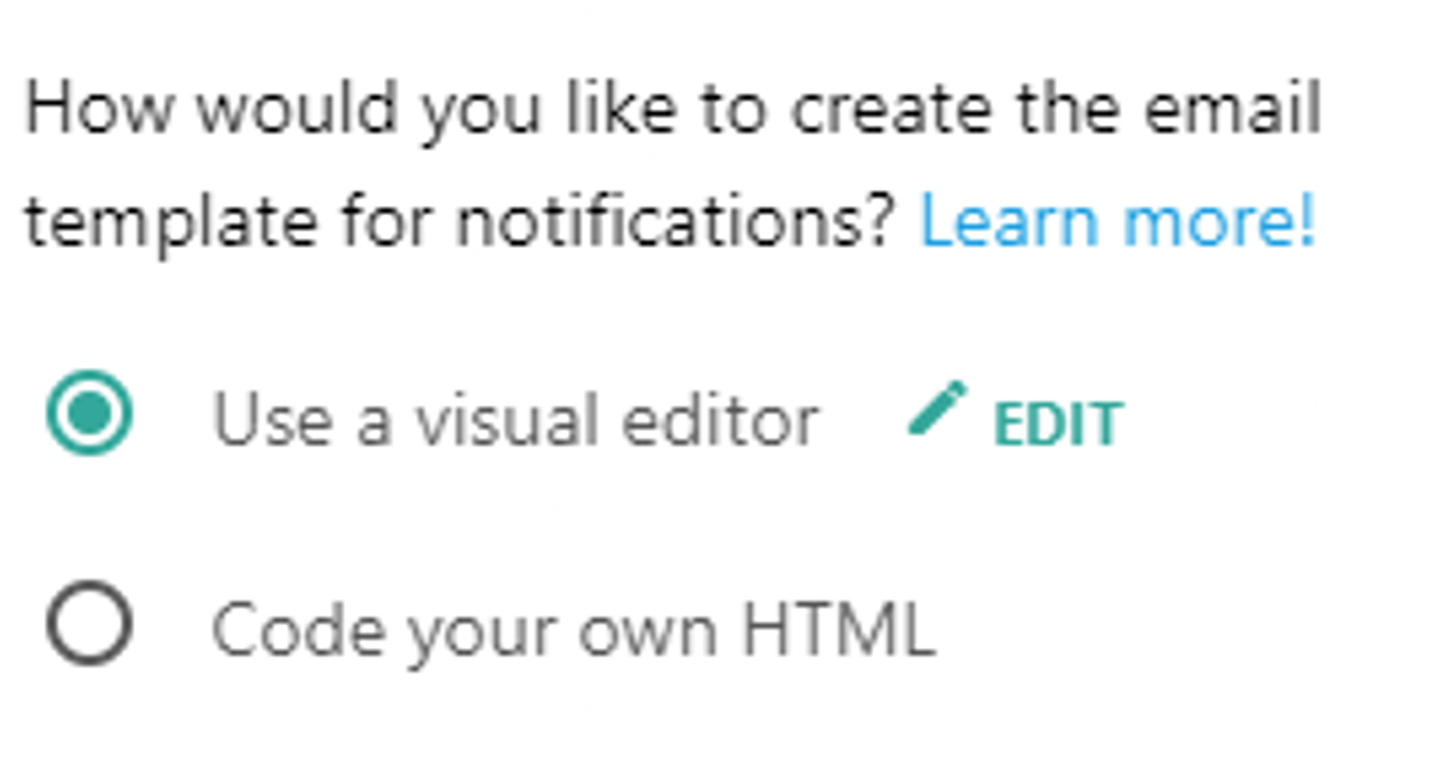The image size is (1440, 760).
Task: Select the "Use a visual editor" radio button
Action: (90, 413)
